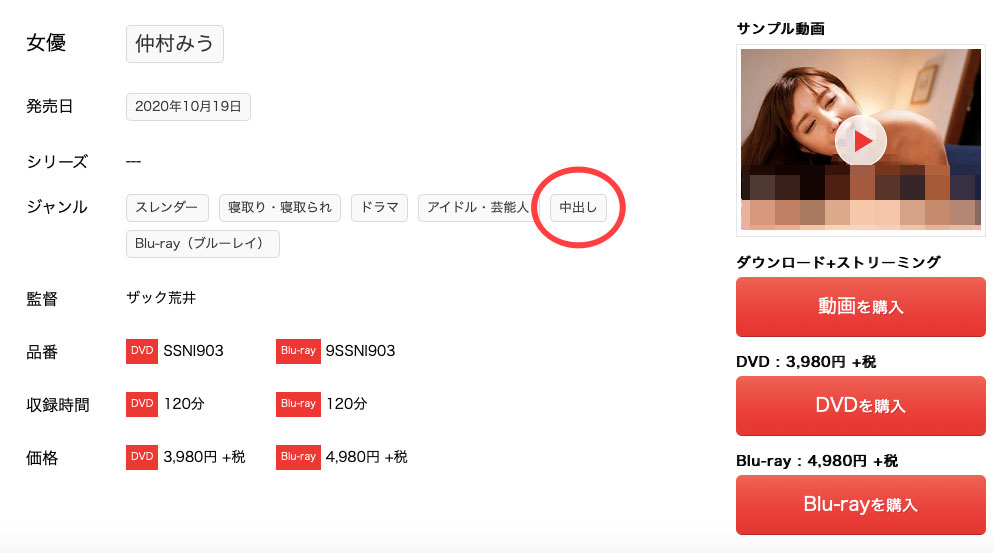Click the DVD badge beside 3,980円 price
994x553 pixels.
[x=142, y=457]
